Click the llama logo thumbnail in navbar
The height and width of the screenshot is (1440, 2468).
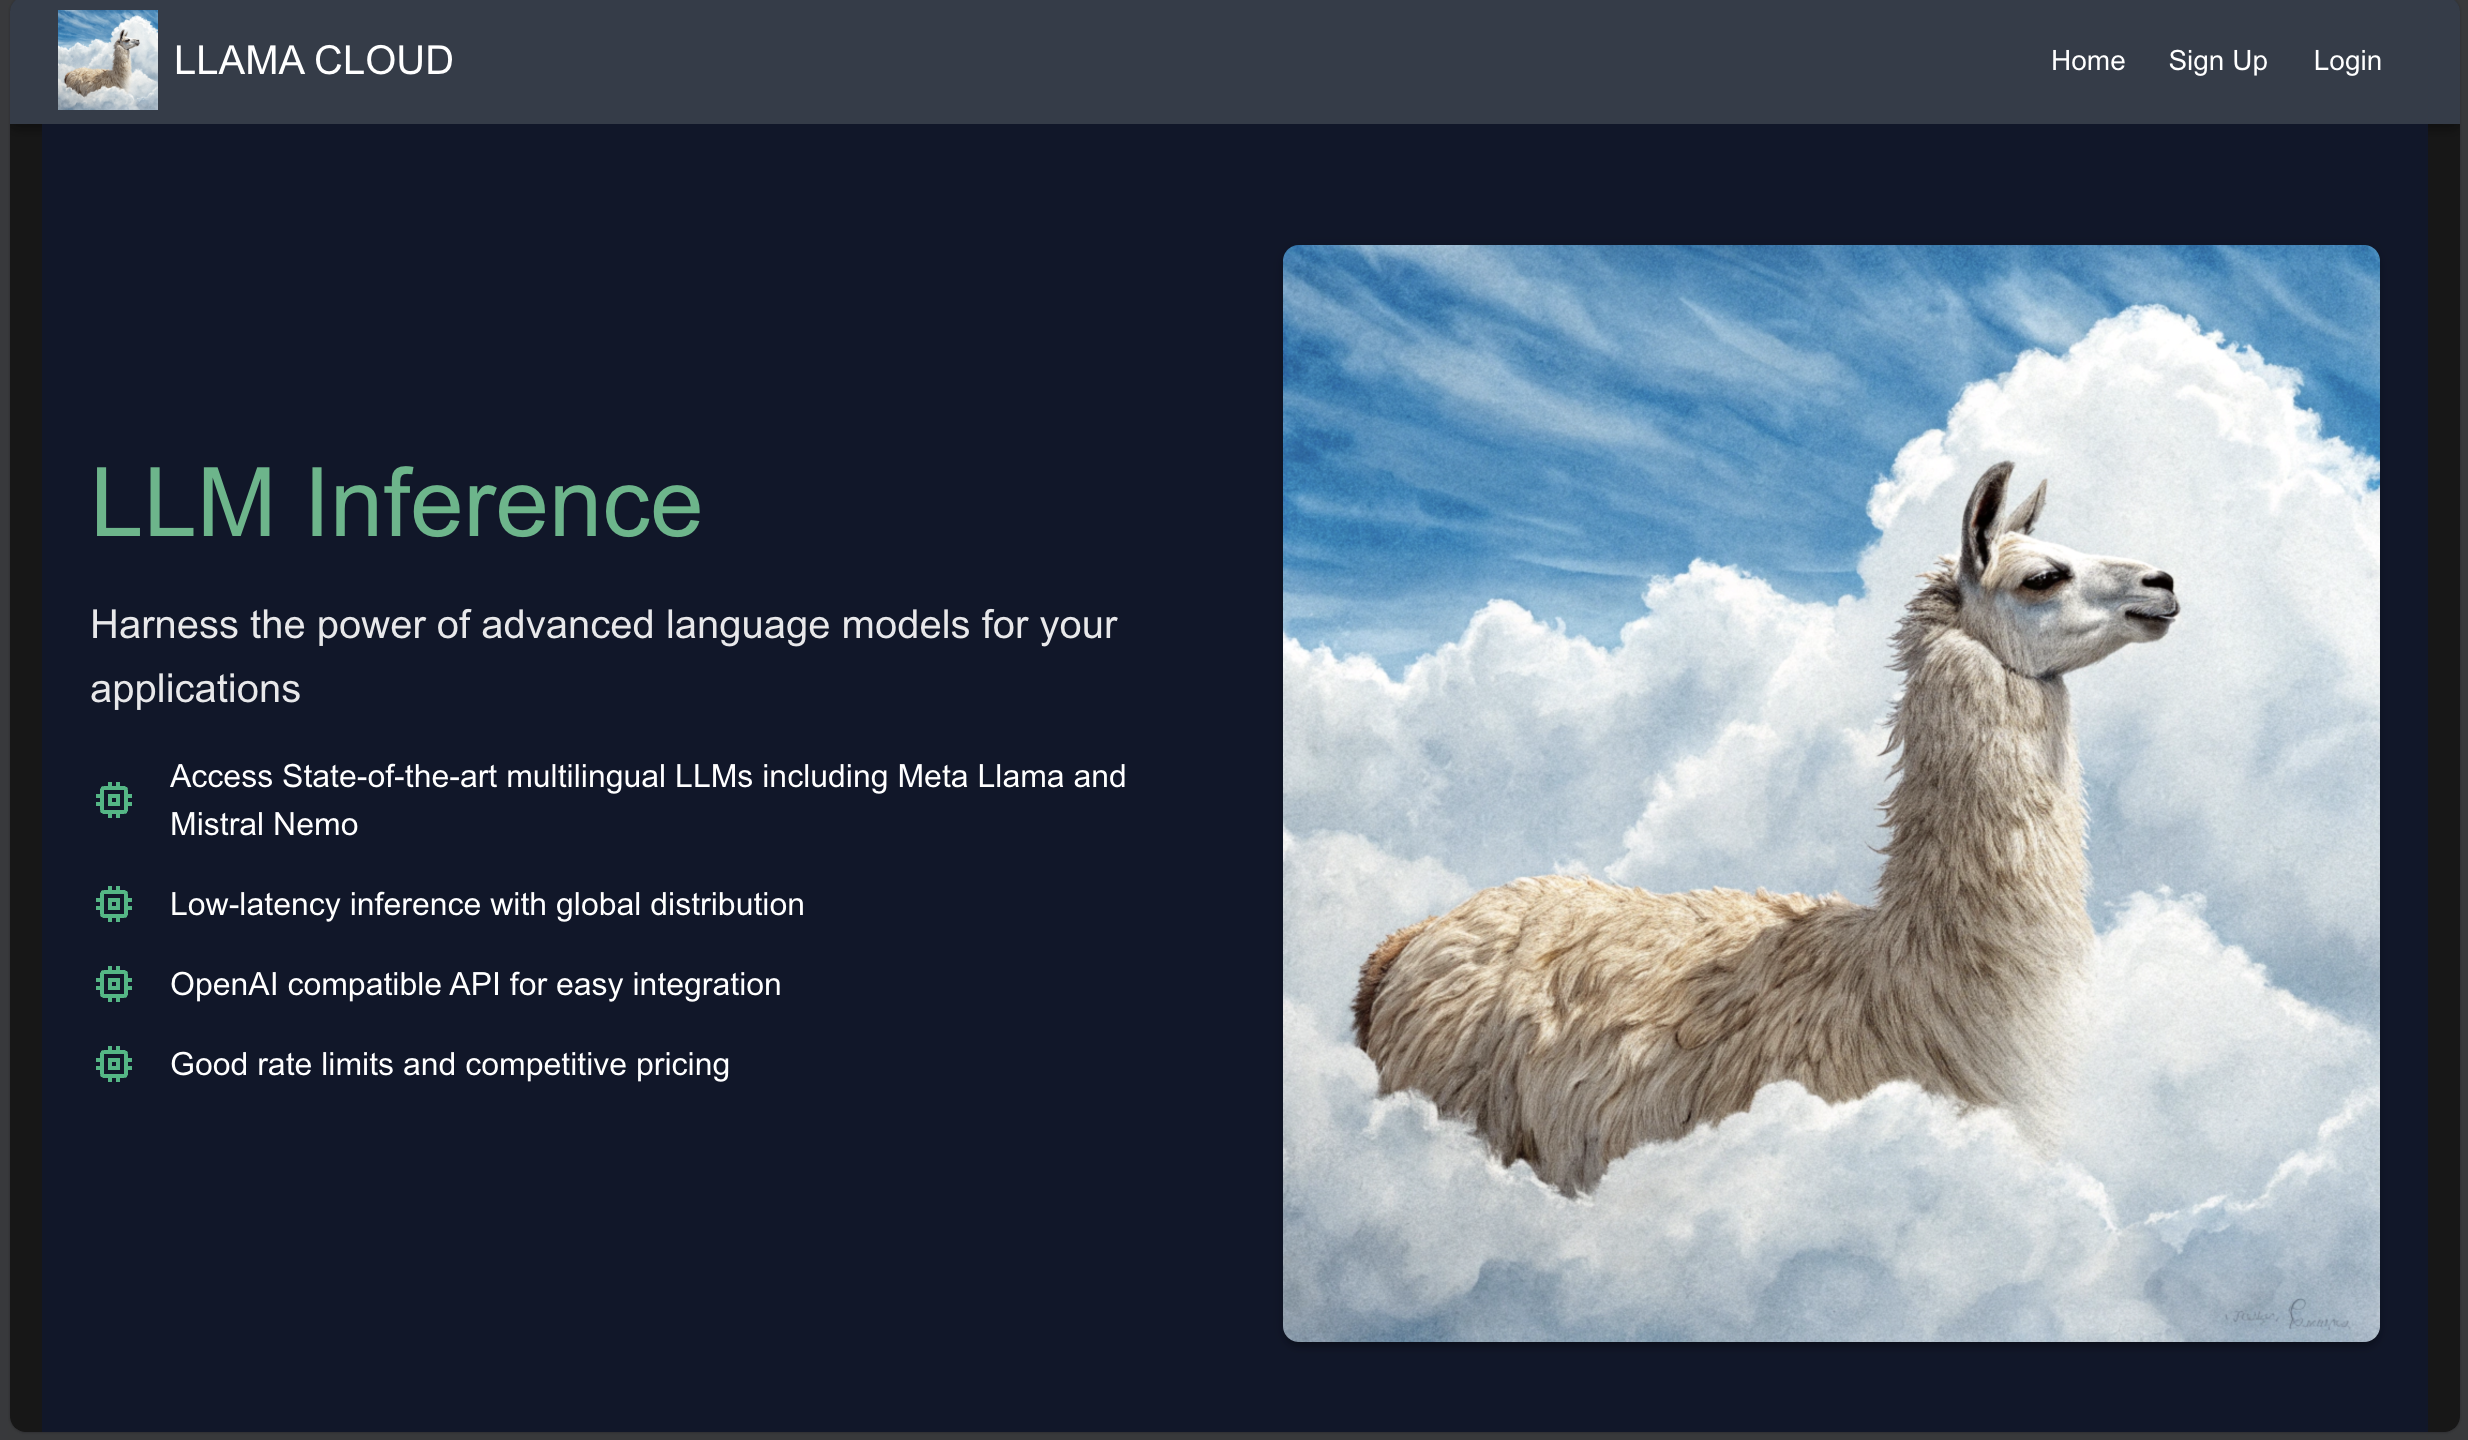click(107, 60)
